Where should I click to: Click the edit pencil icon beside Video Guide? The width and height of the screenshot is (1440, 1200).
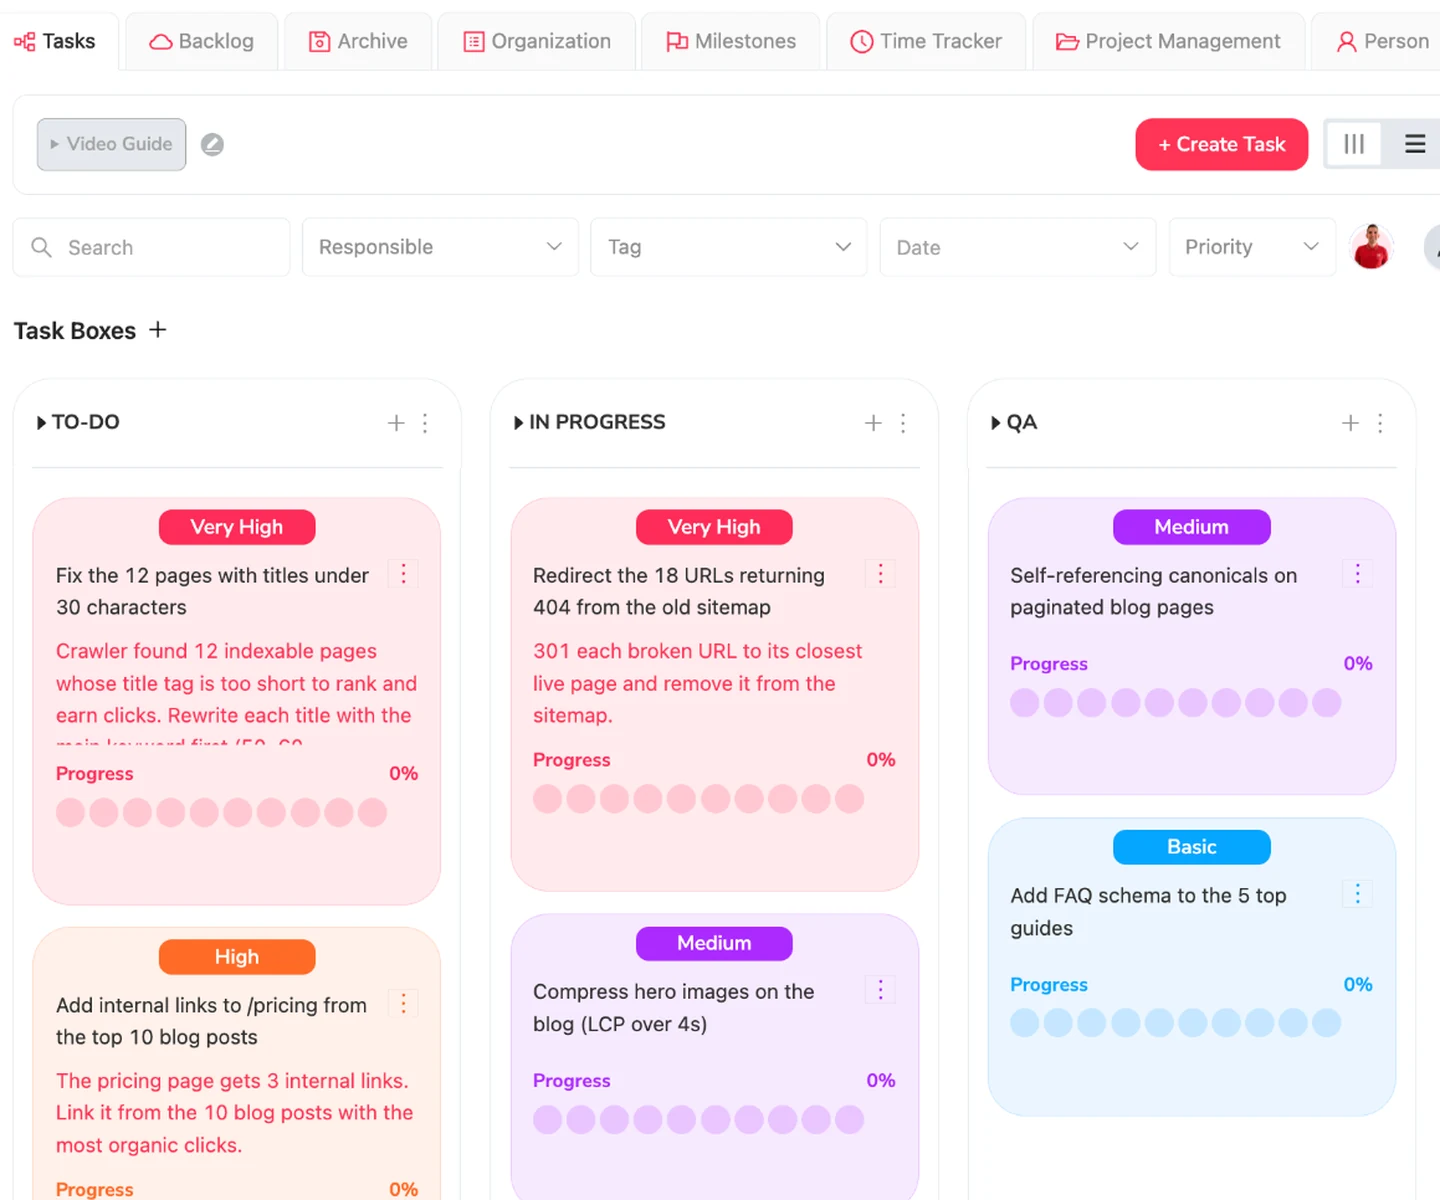[x=212, y=145]
